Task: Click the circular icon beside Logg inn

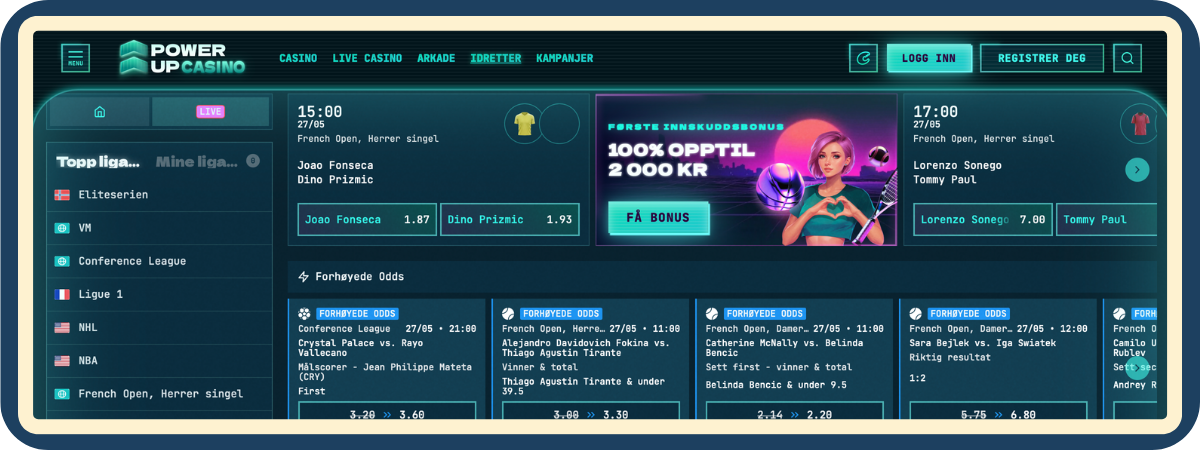Action: 863,58
